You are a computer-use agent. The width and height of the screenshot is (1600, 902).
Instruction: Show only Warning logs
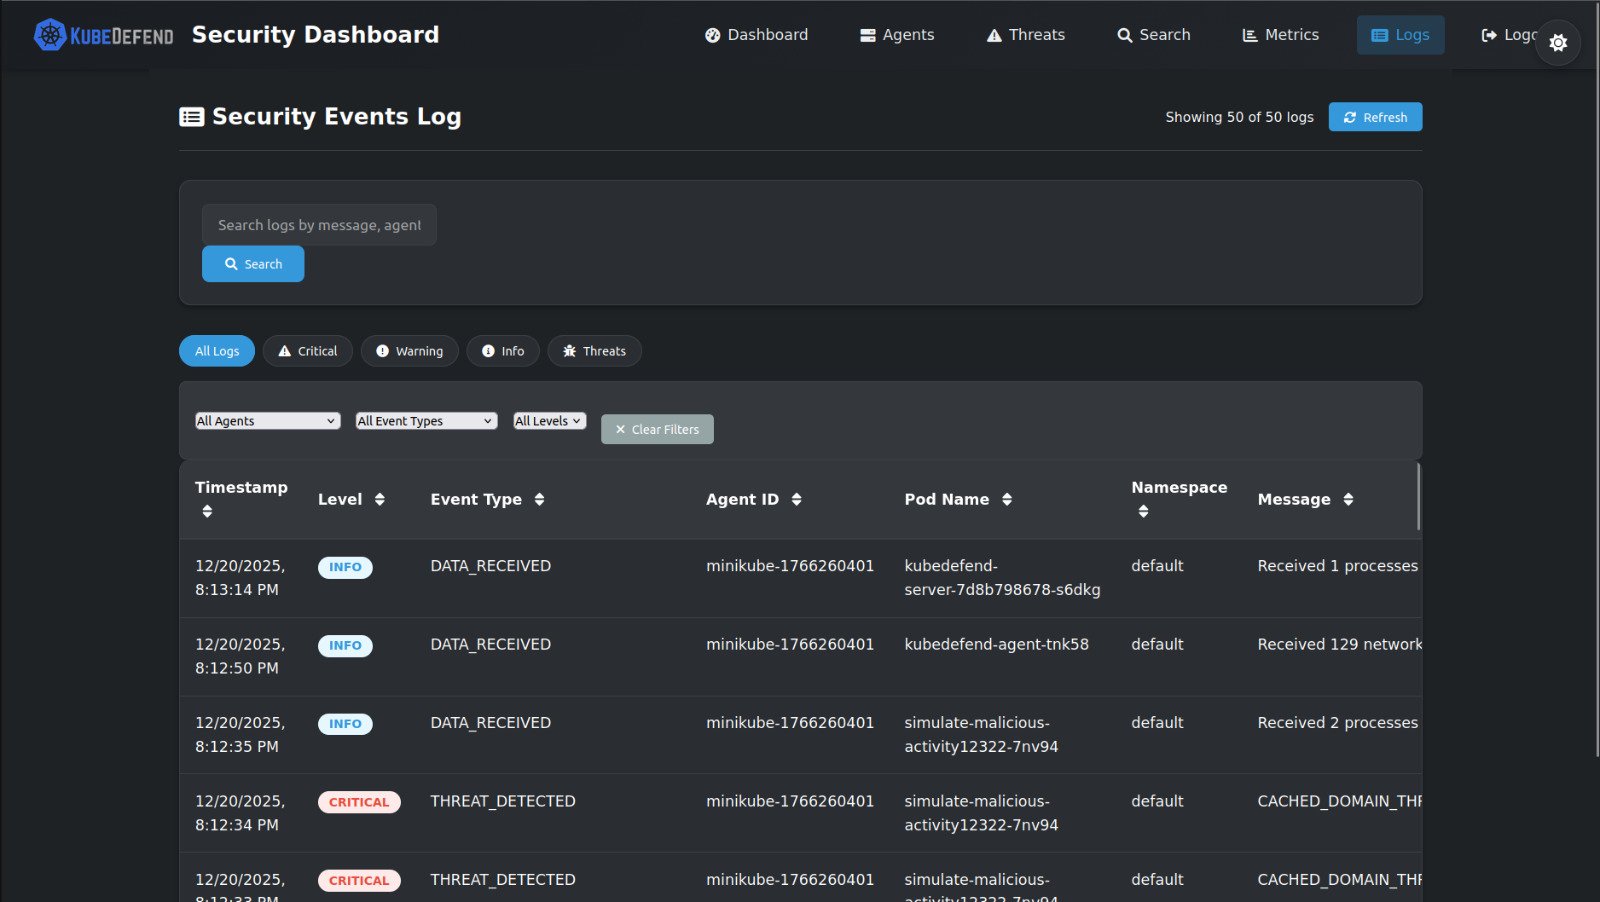pos(409,351)
